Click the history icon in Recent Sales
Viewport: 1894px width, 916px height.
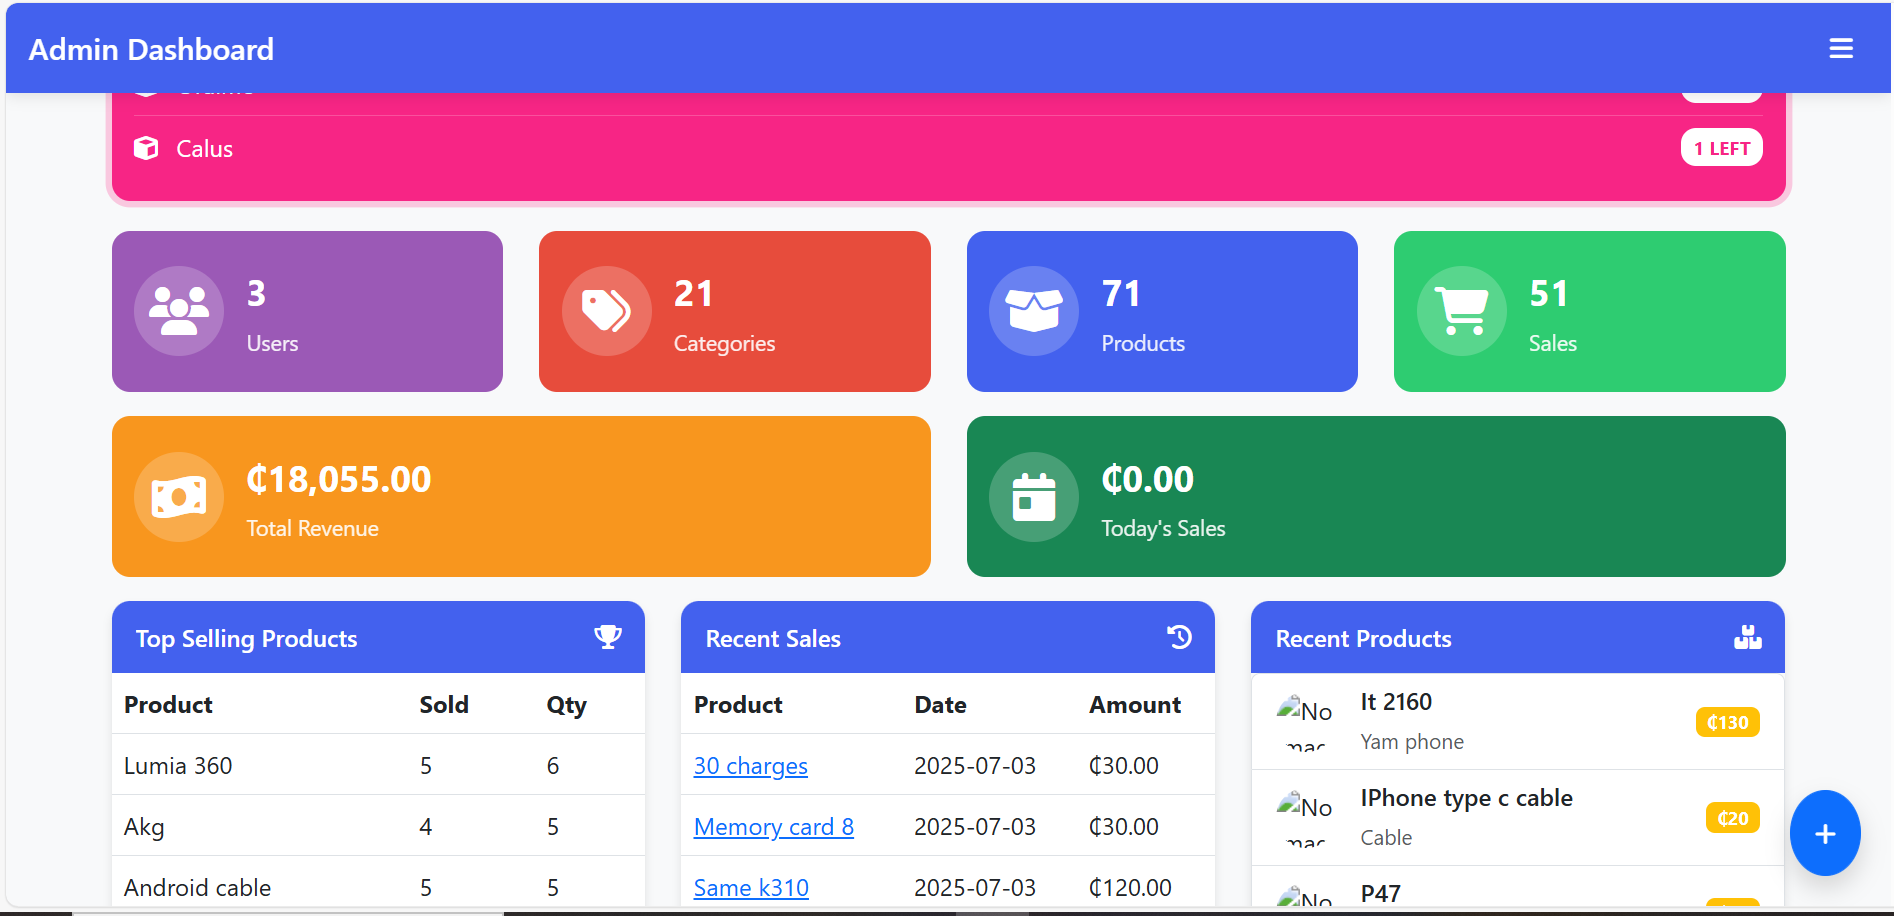point(1179,637)
